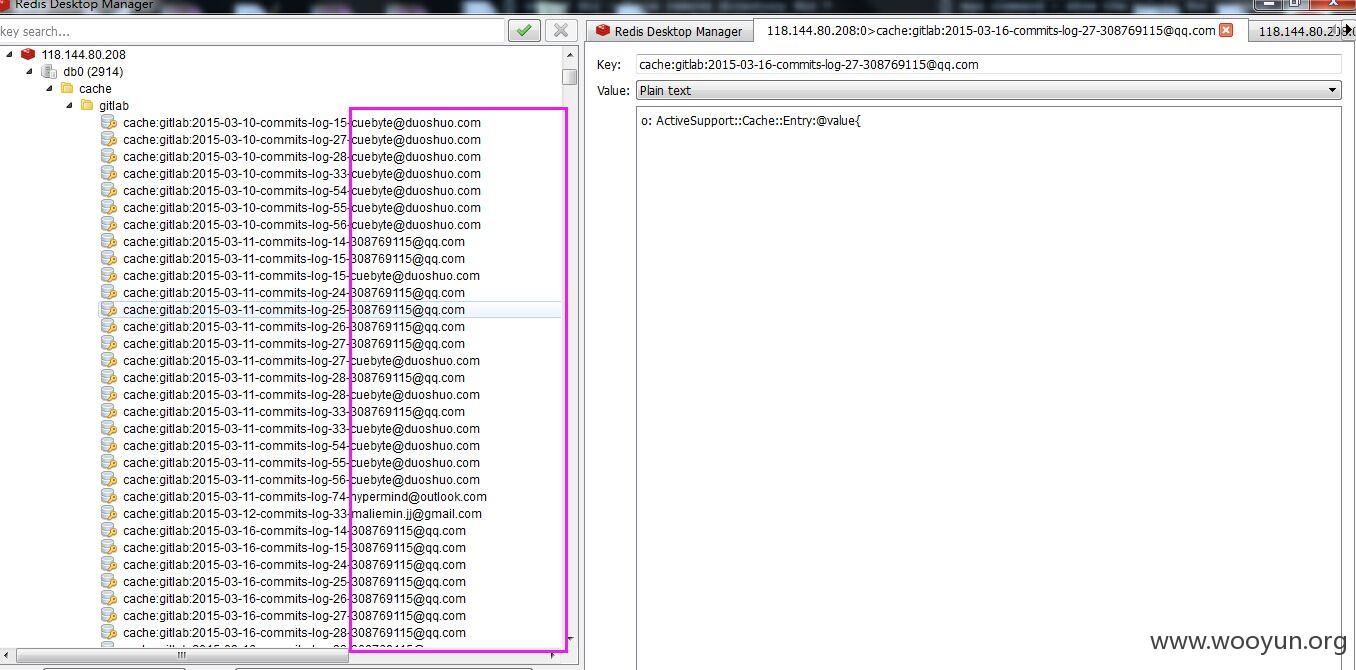Click key icon of 2015-03-10-commits-log-15 cuebyte entry

pyautogui.click(x=109, y=122)
